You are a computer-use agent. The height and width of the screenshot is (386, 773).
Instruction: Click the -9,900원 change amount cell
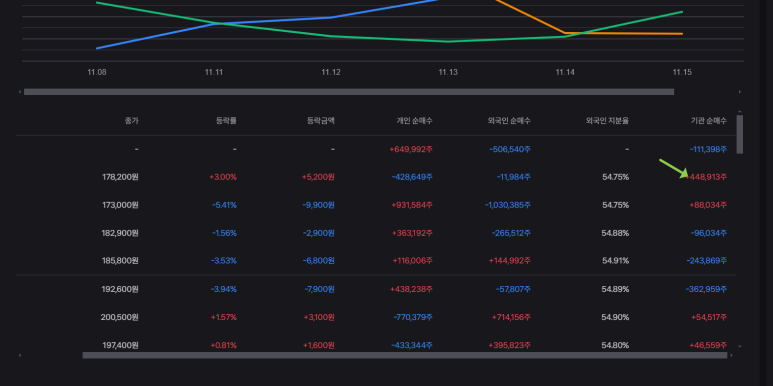319,205
